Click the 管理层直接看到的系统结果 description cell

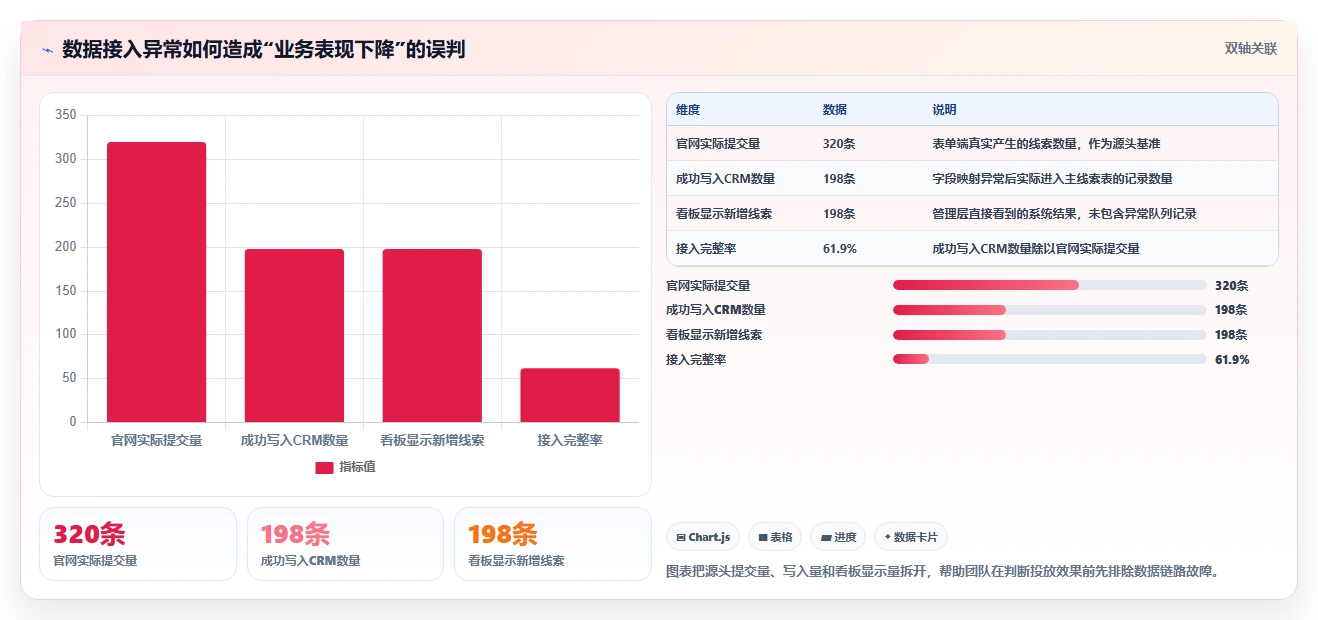tap(1065, 214)
